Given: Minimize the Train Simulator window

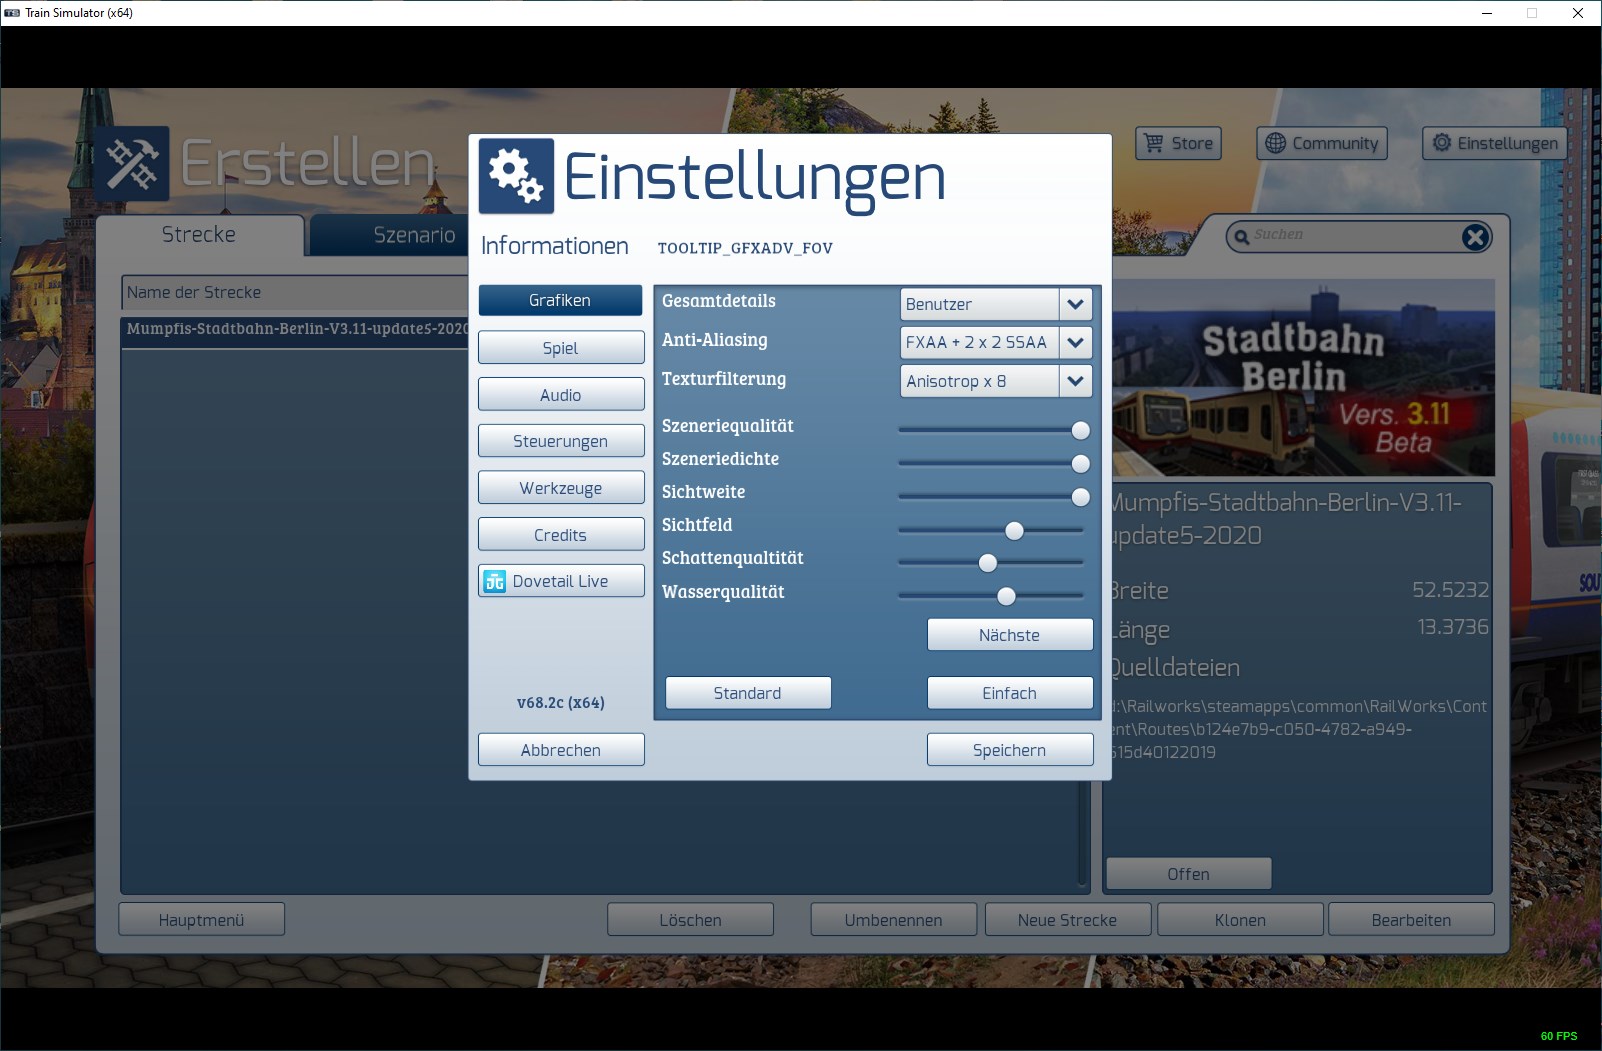Looking at the screenshot, I should click(1486, 13).
